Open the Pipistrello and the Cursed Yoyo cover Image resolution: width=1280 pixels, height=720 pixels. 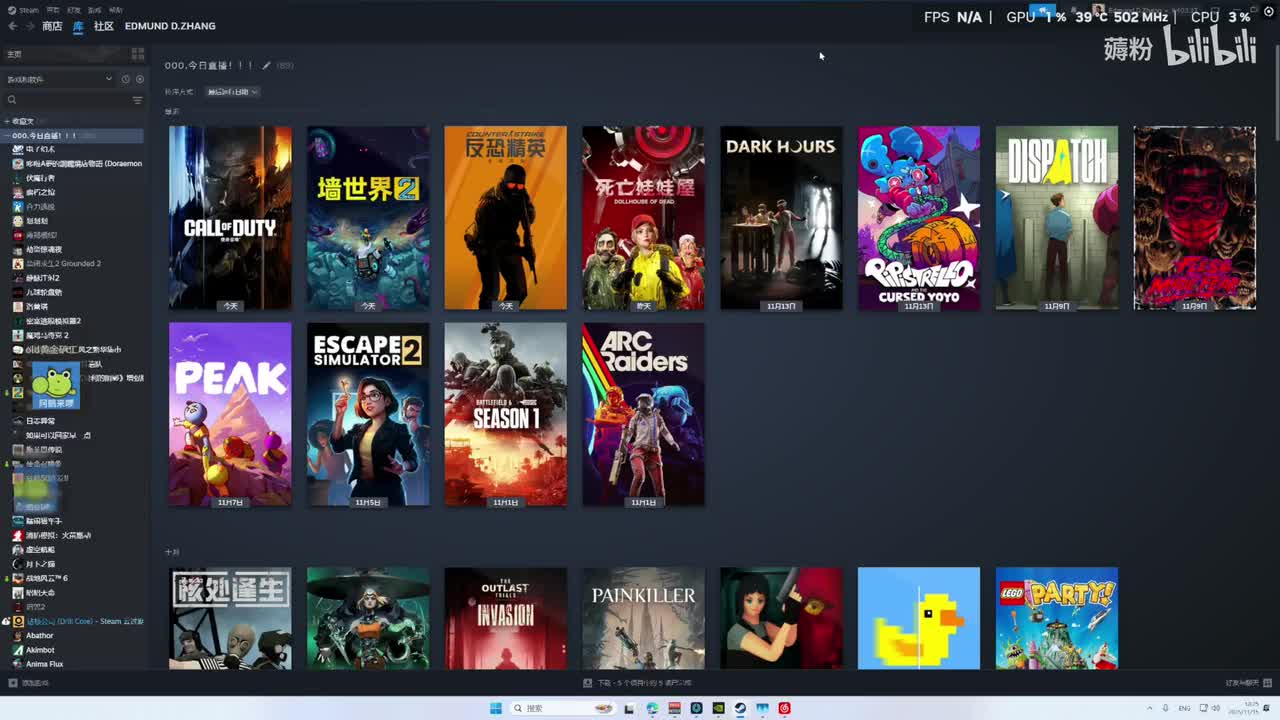tap(919, 217)
